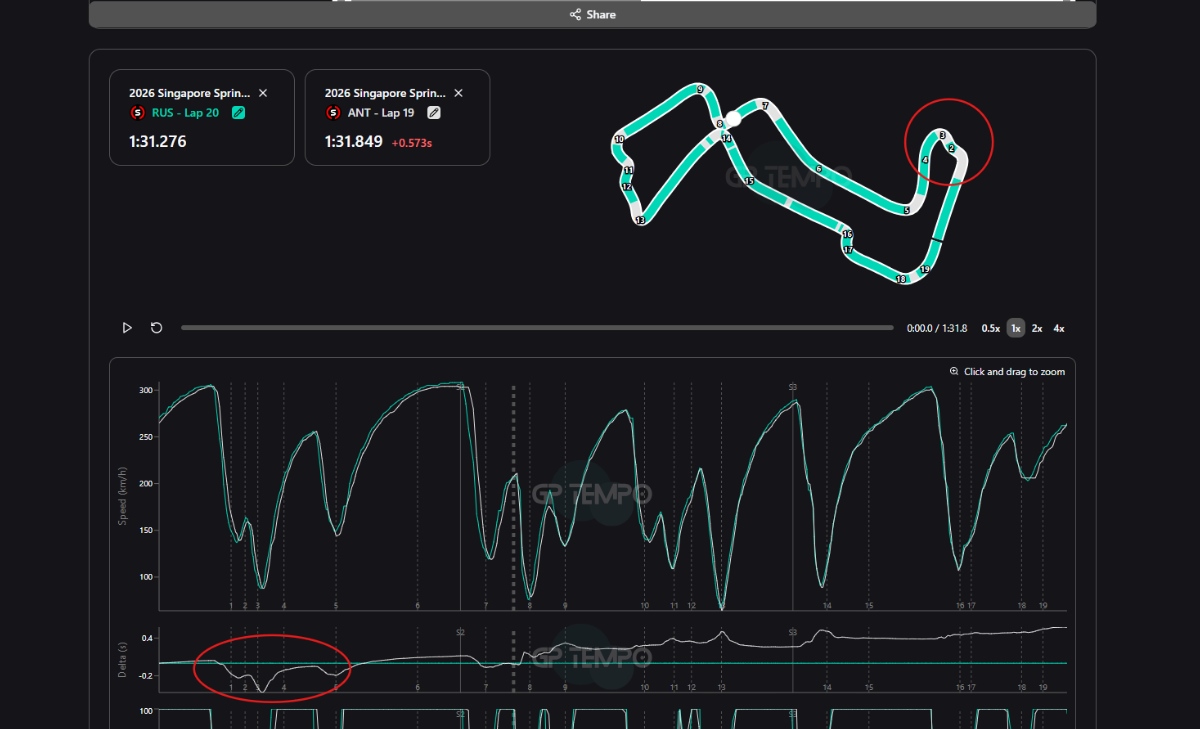Click the turn 15 marker on the track map
1200x729 pixels.
tap(749, 181)
